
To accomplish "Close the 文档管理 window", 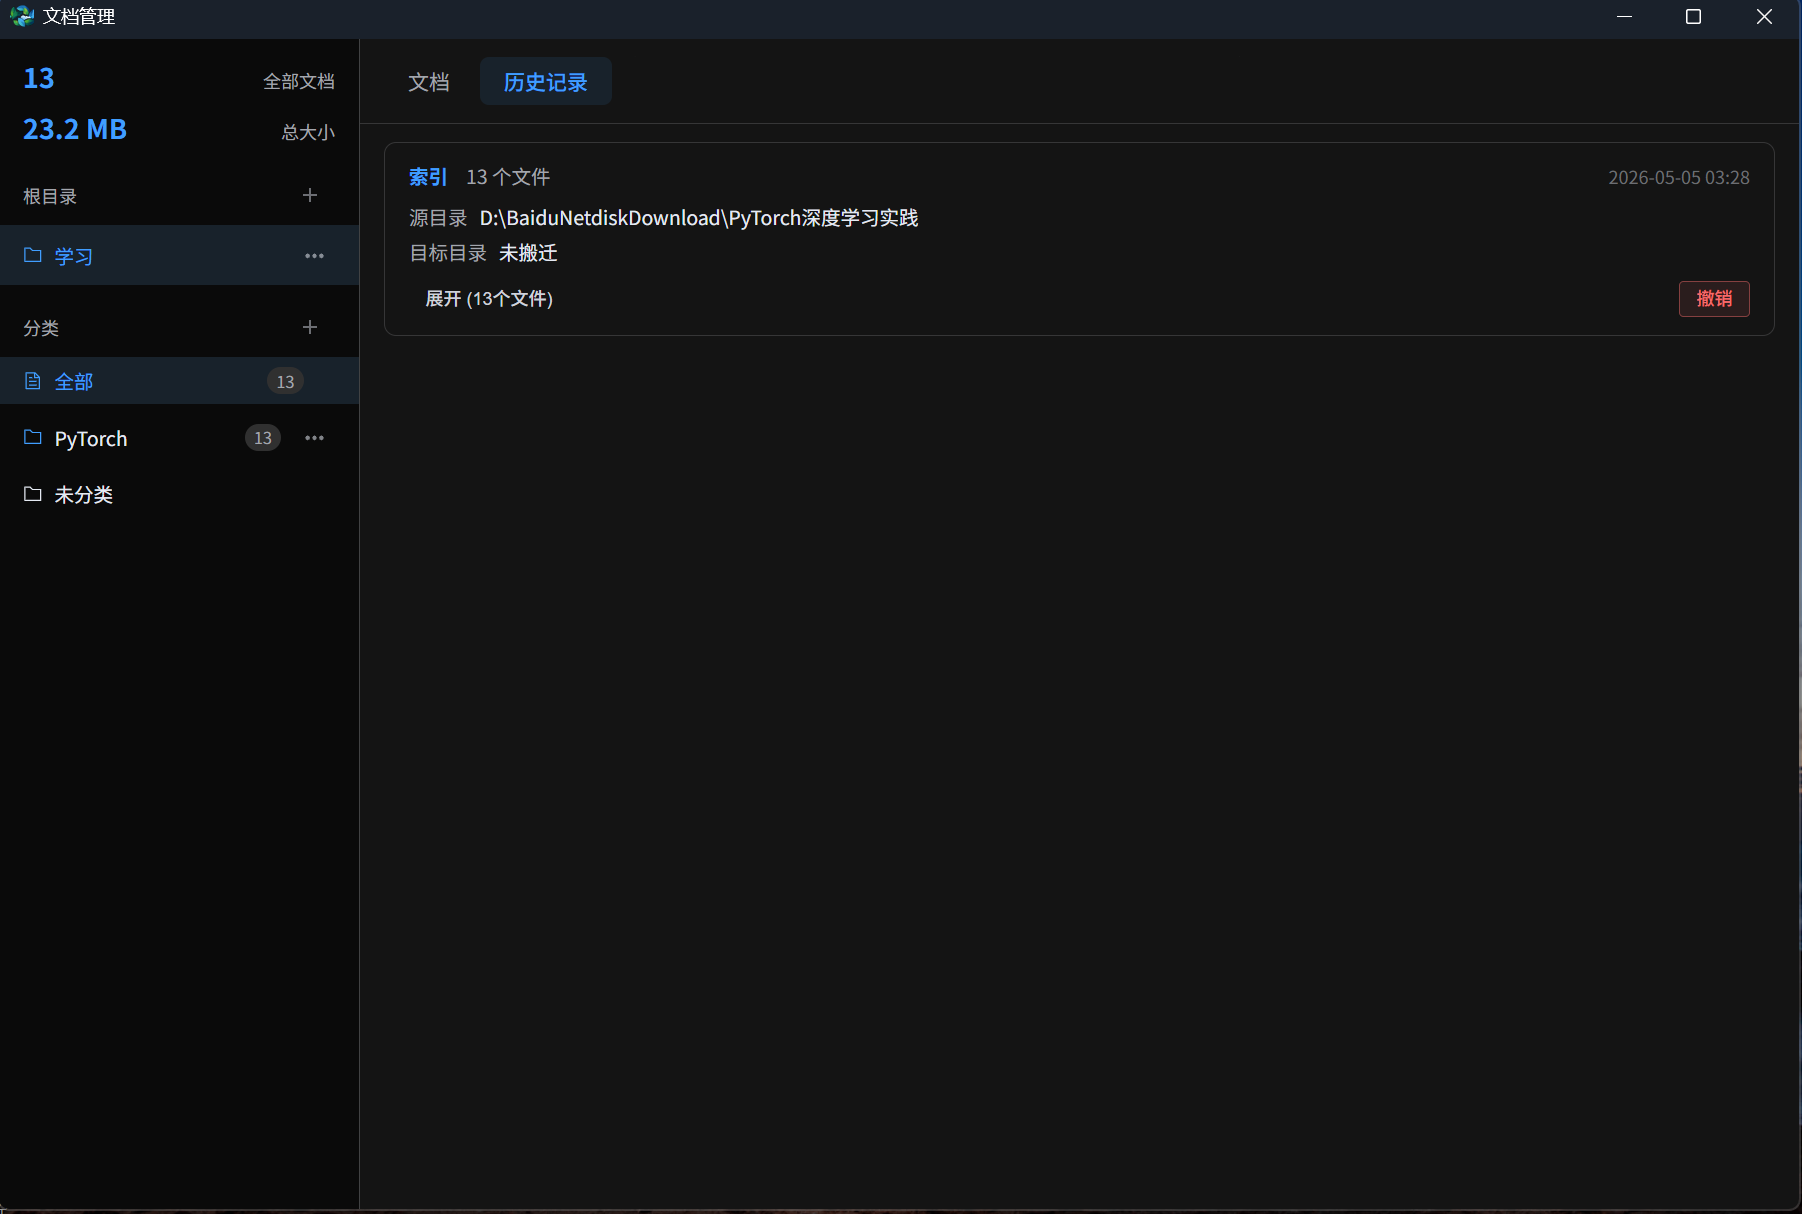I will pos(1764,17).
